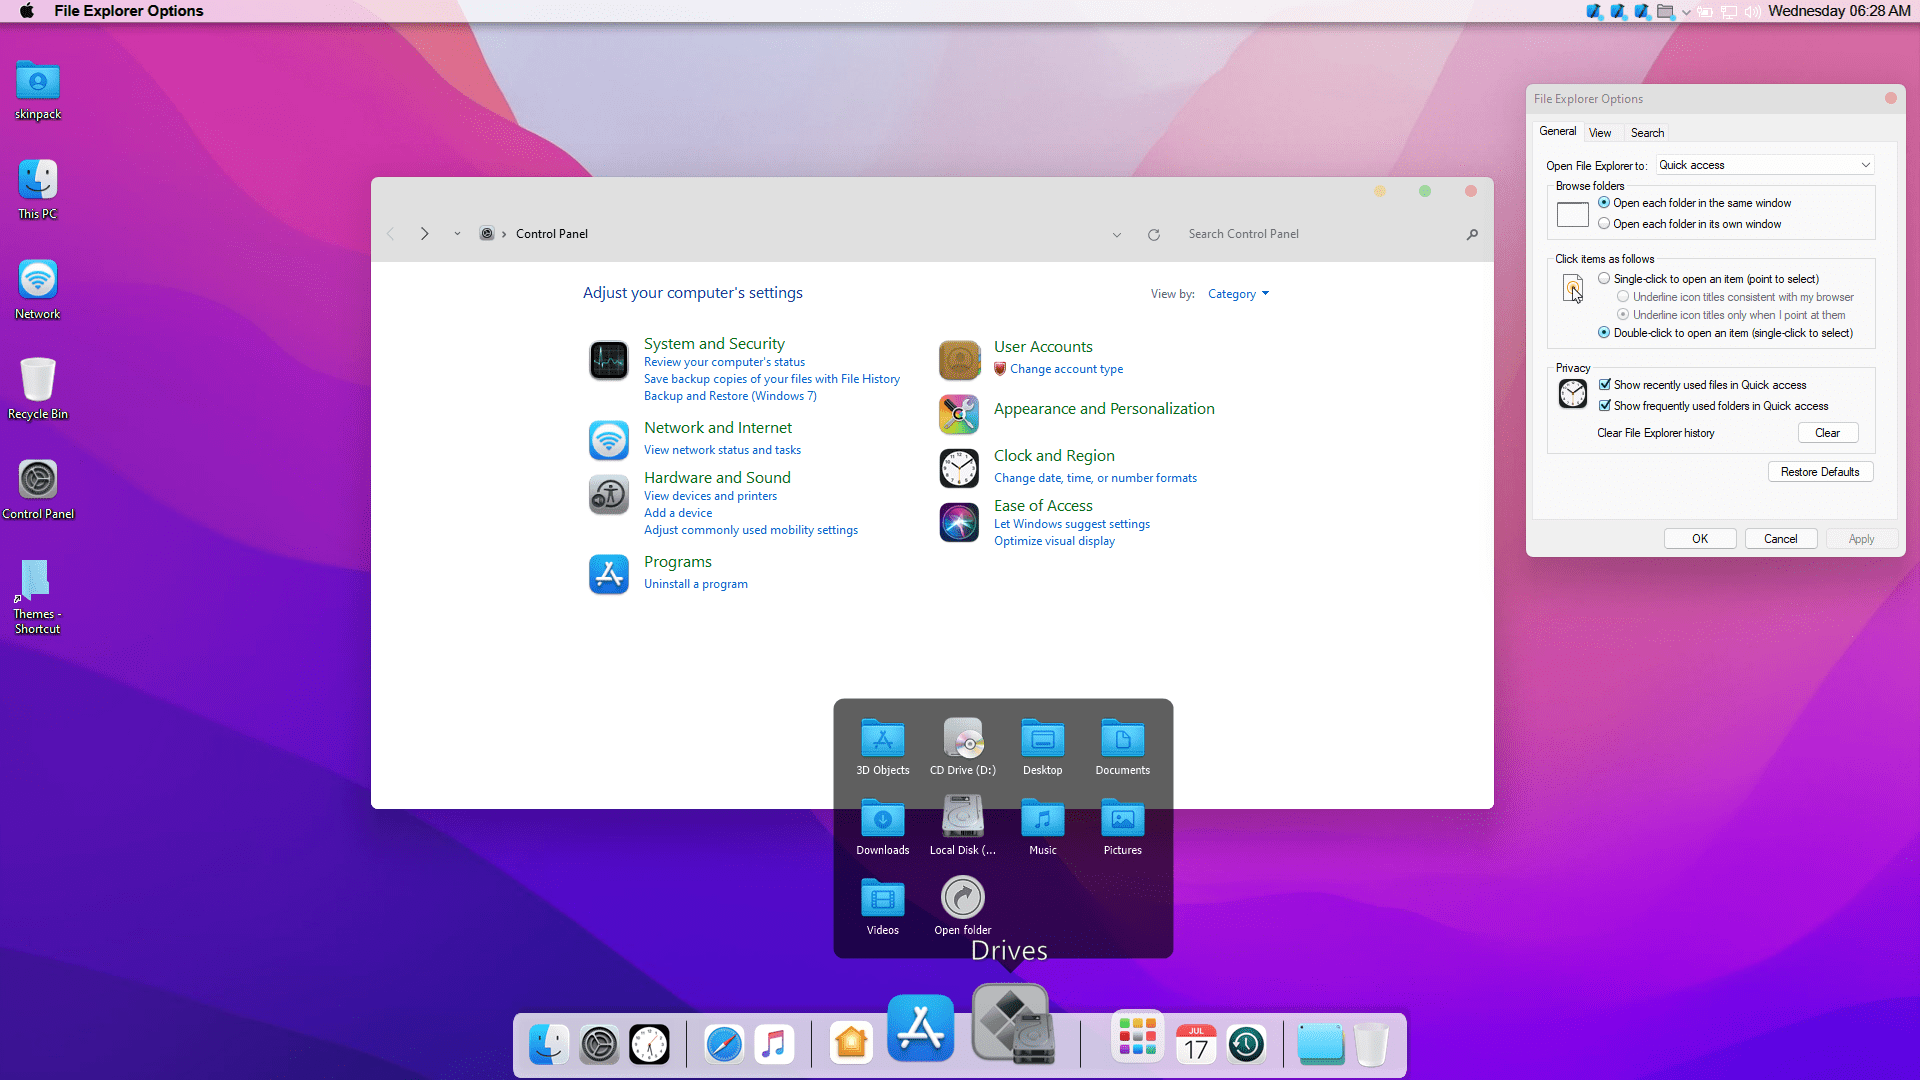Image resolution: width=1920 pixels, height=1080 pixels.
Task: Expand Control Panel View by Category dropdown
Action: point(1238,293)
